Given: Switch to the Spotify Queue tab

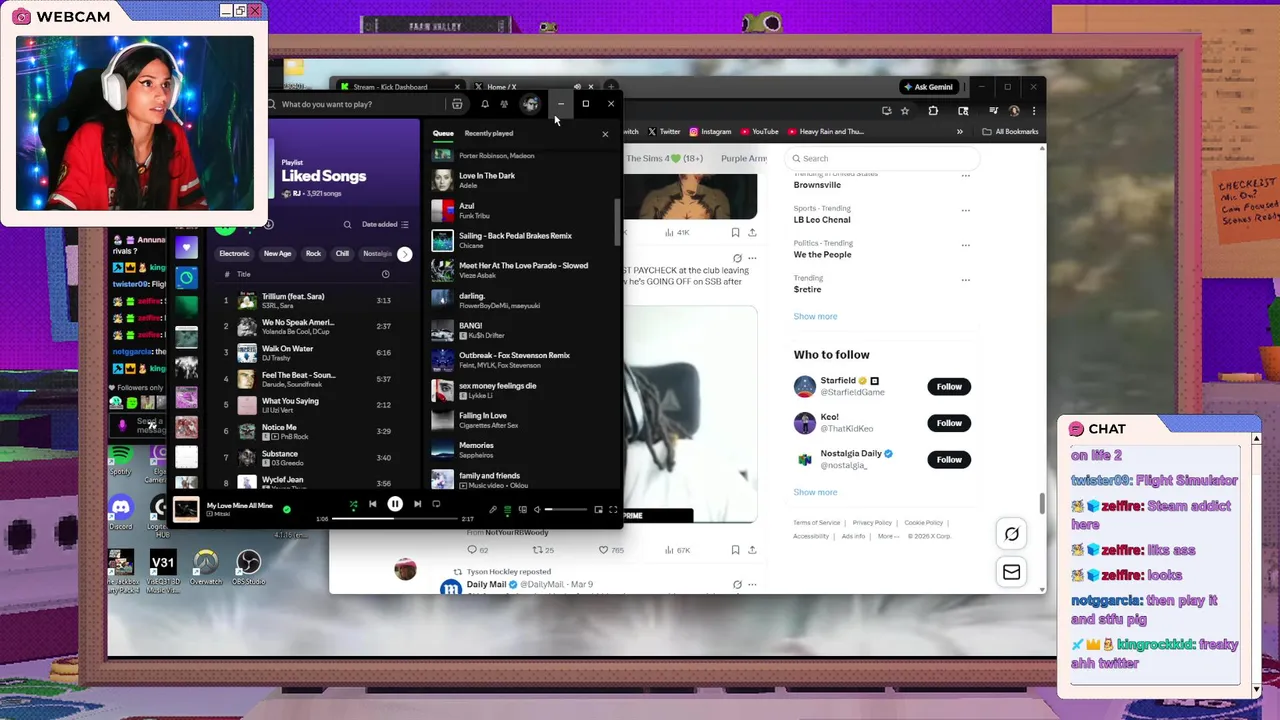Looking at the screenshot, I should [443, 133].
